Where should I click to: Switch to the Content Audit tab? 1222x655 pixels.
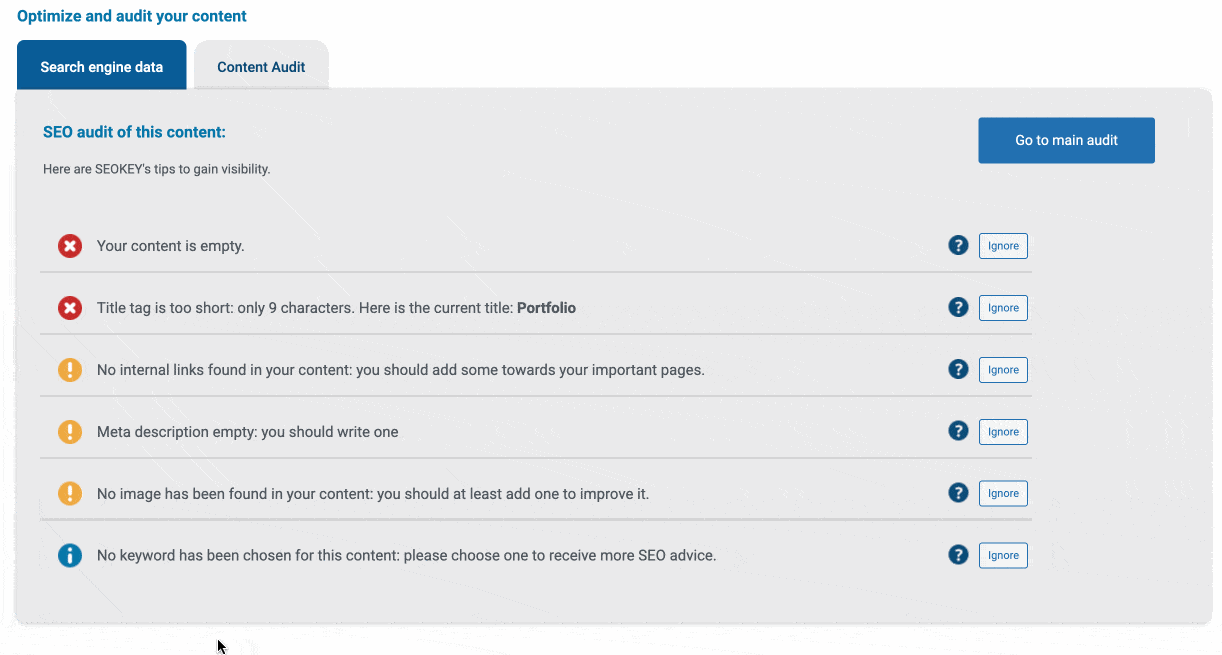(261, 66)
